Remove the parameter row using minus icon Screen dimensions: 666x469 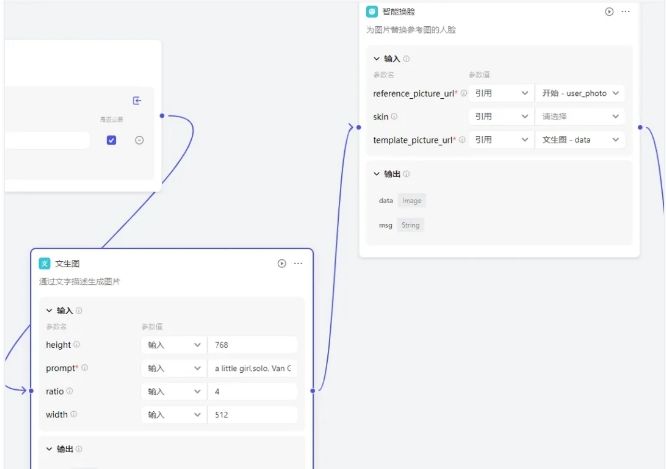(139, 140)
